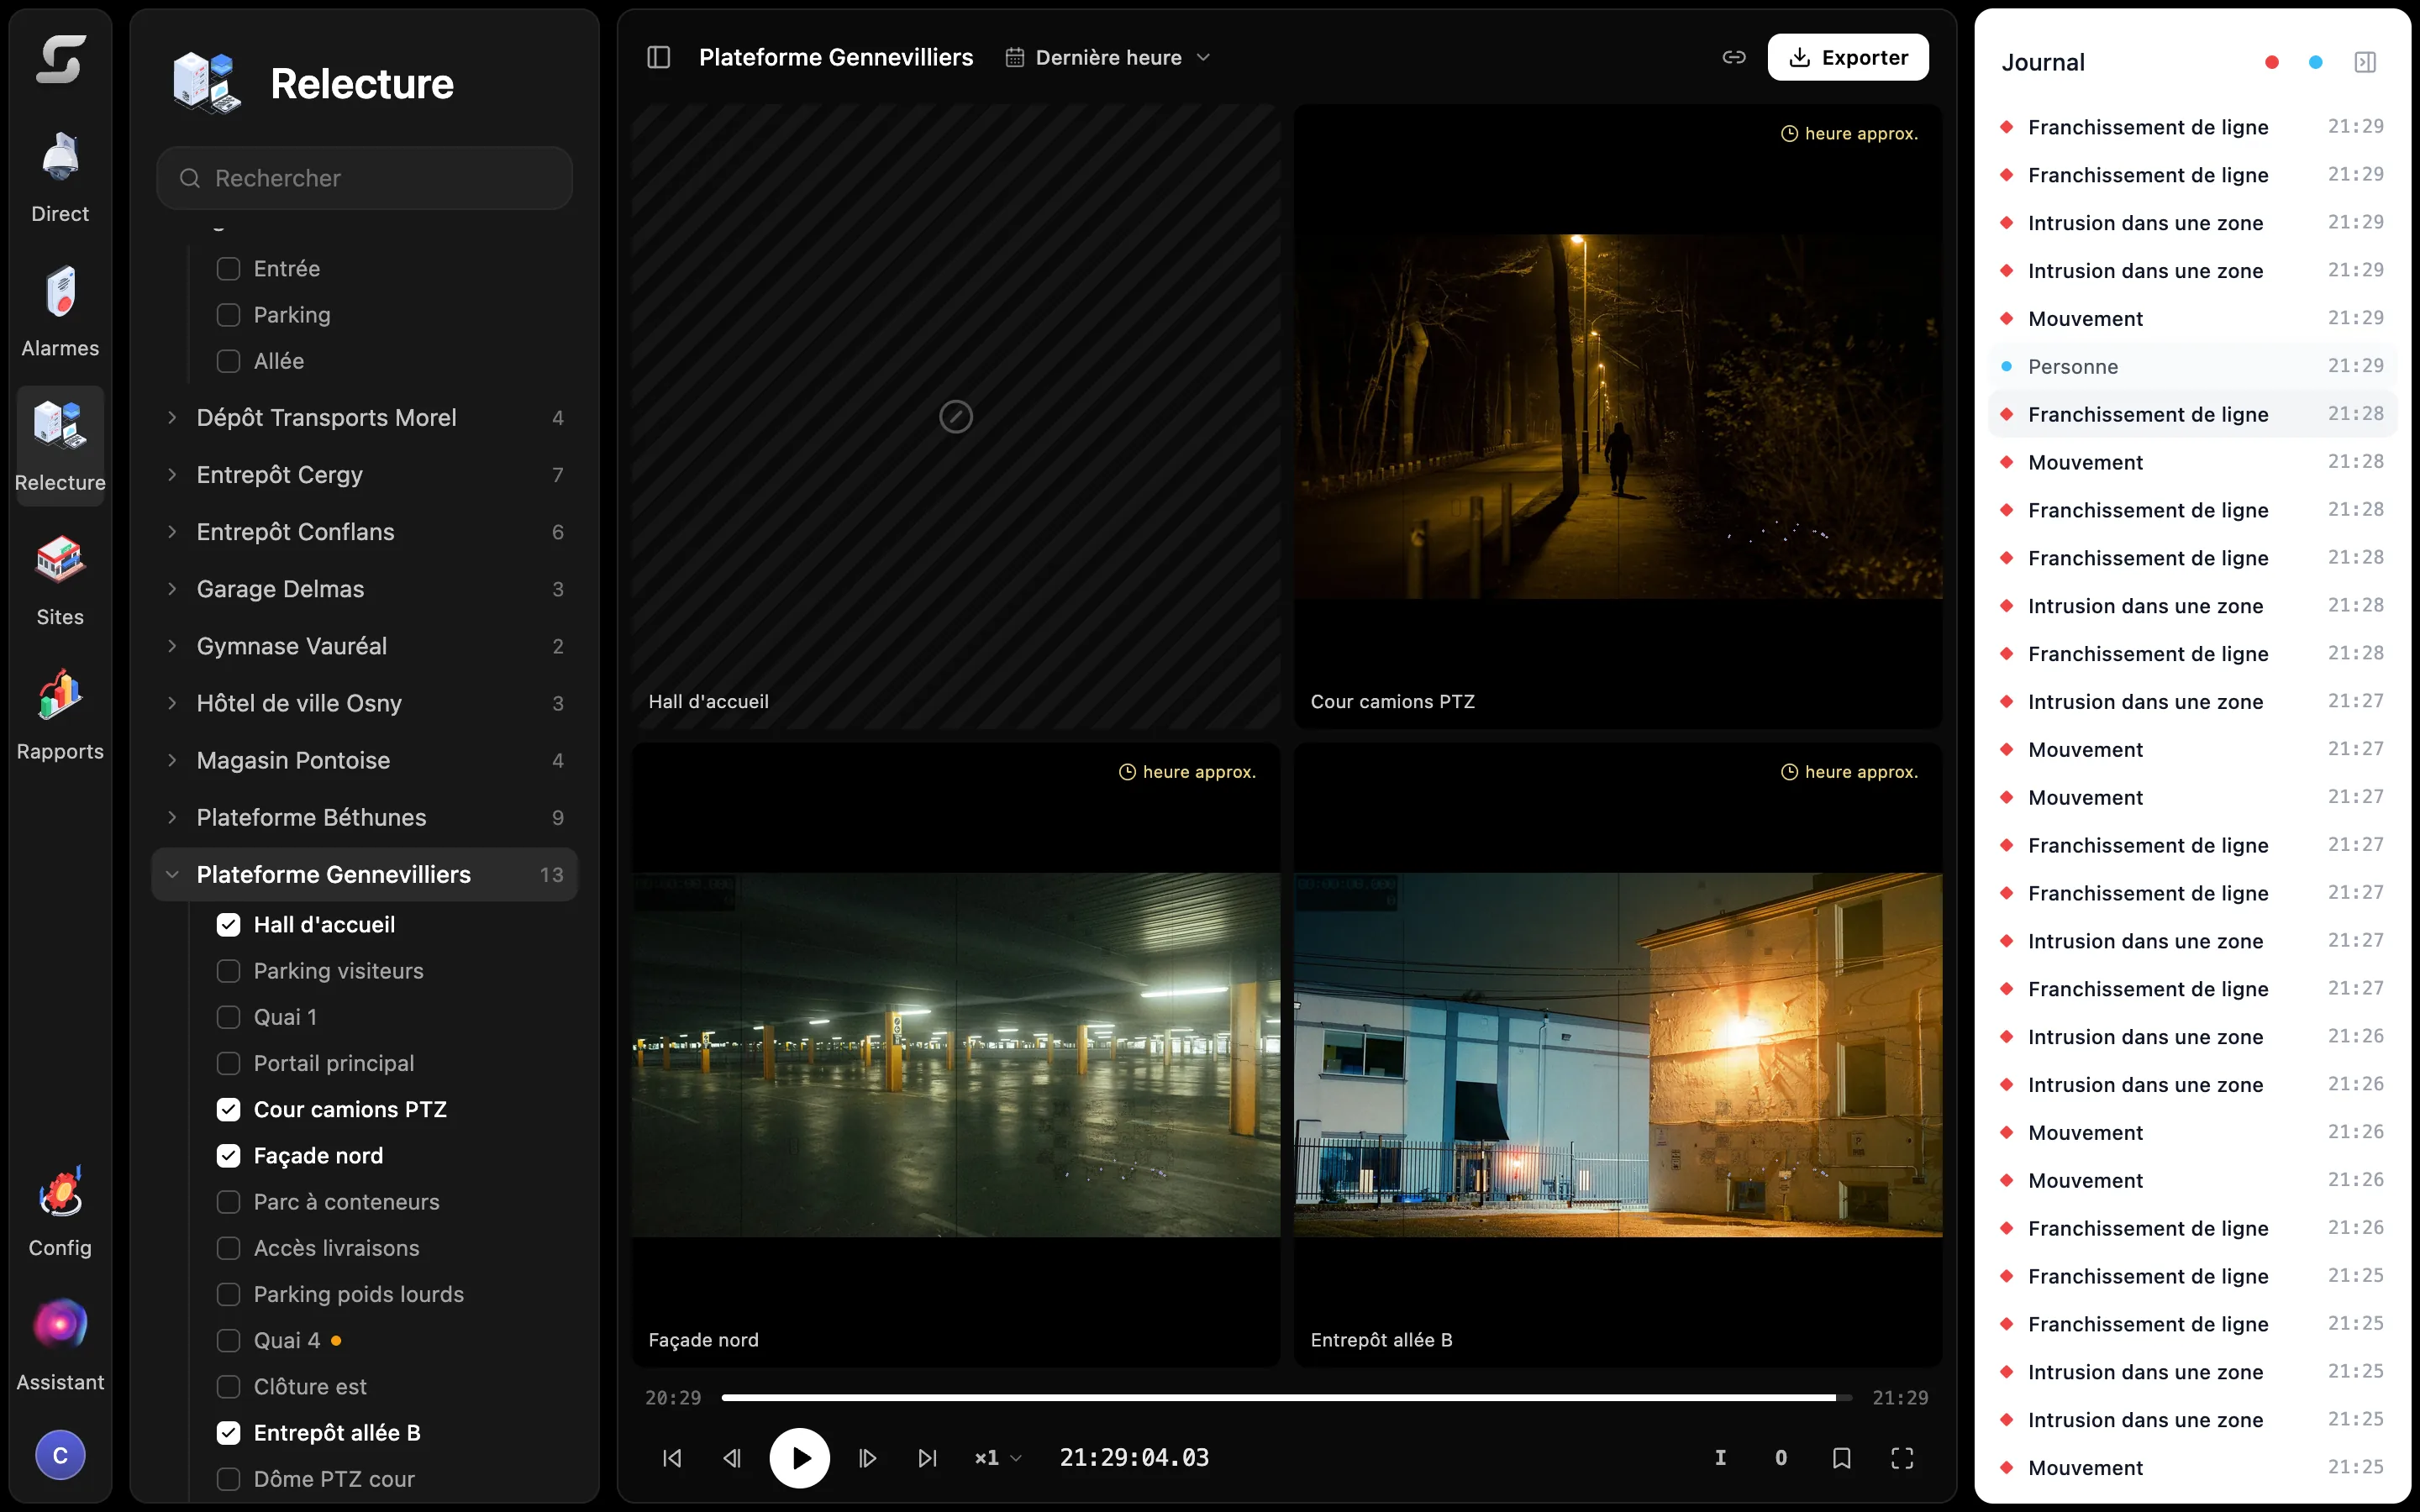The image size is (2420, 1512).
Task: Click the playback timeline progress bar
Action: pyautogui.click(x=1286, y=1398)
